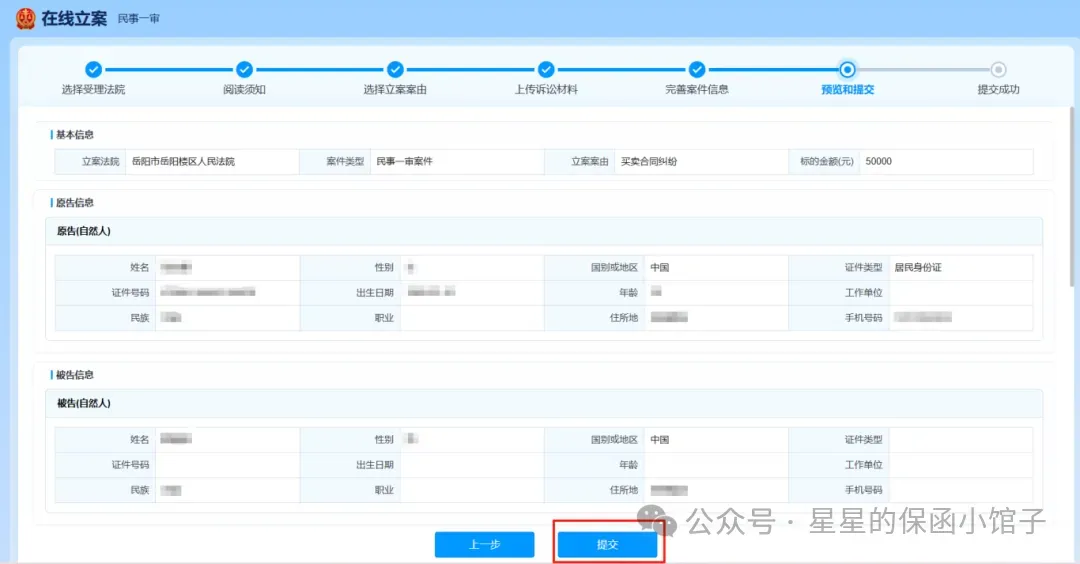Click the 基本信息 section heading
The width and height of the screenshot is (1080, 564).
tap(74, 135)
